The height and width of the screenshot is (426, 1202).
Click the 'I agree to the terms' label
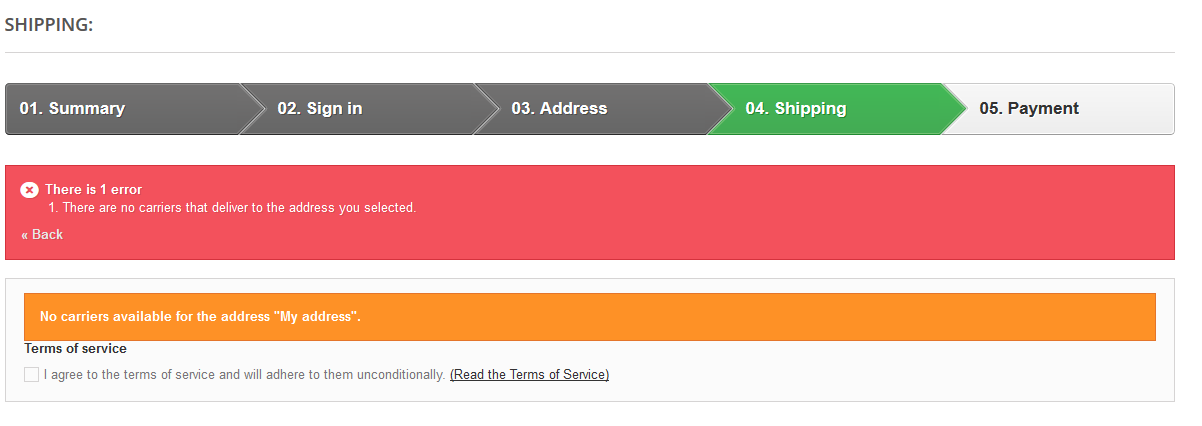[x=244, y=375]
